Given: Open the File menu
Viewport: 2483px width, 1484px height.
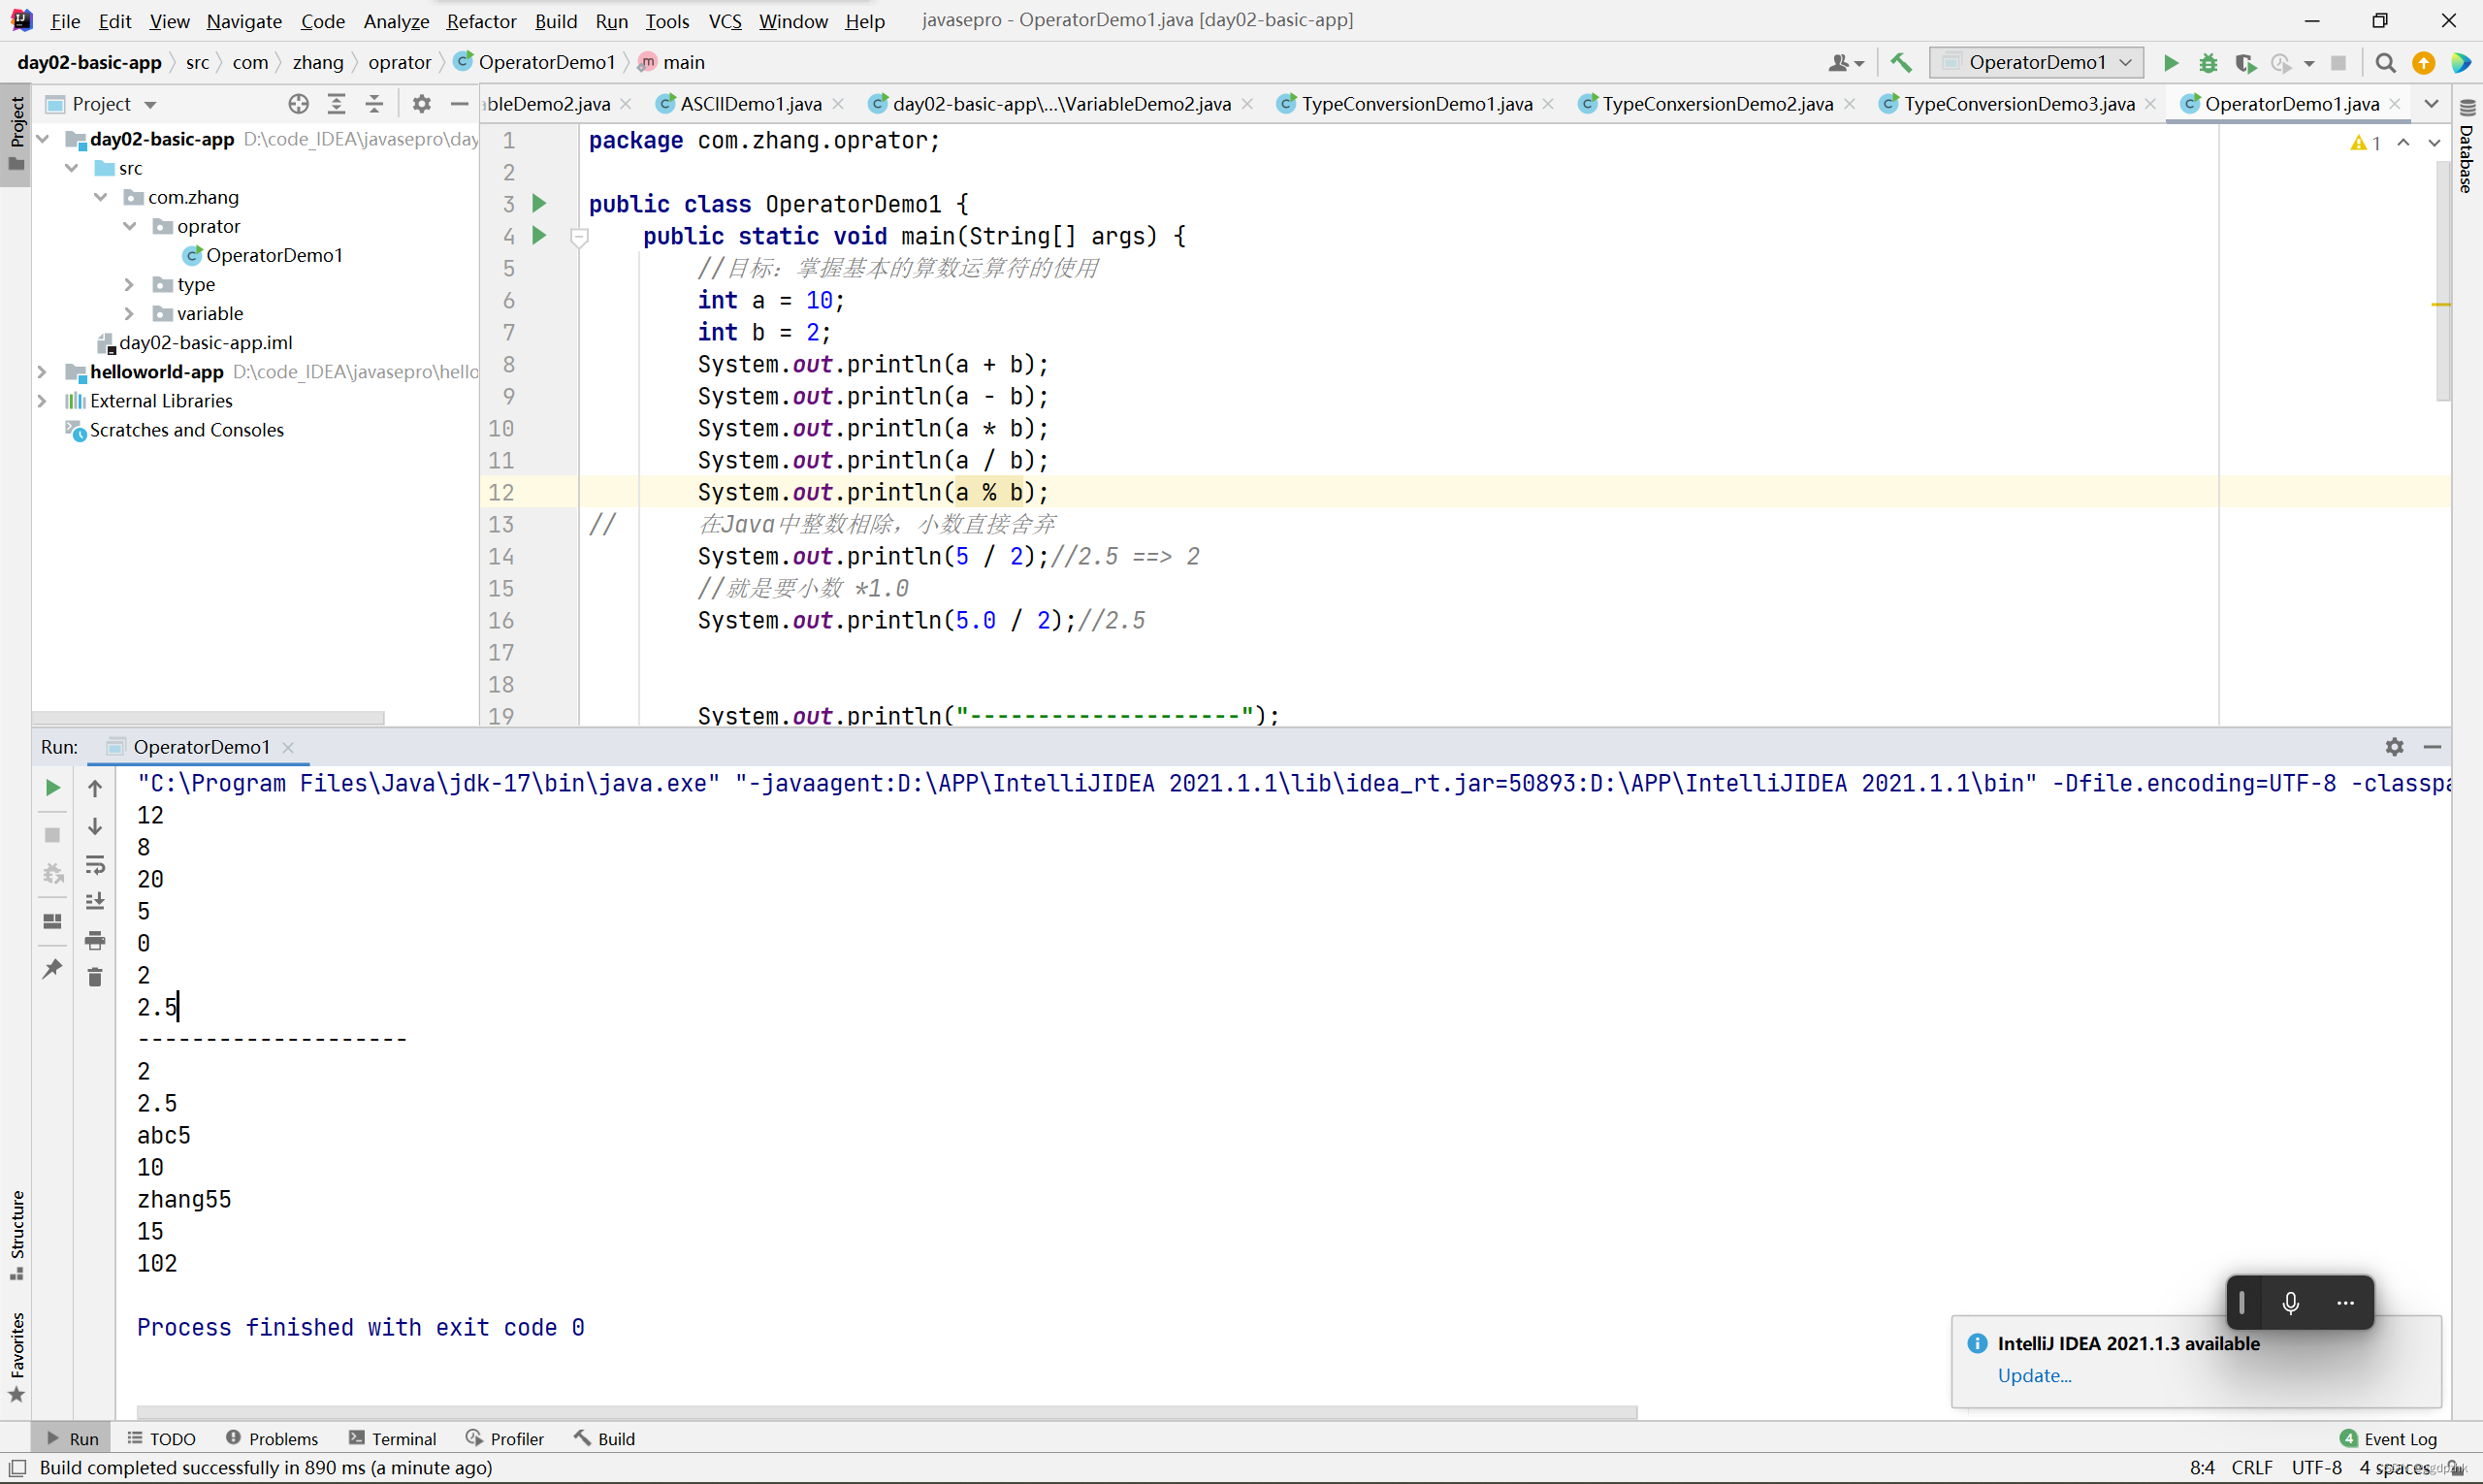Looking at the screenshot, I should [x=65, y=21].
